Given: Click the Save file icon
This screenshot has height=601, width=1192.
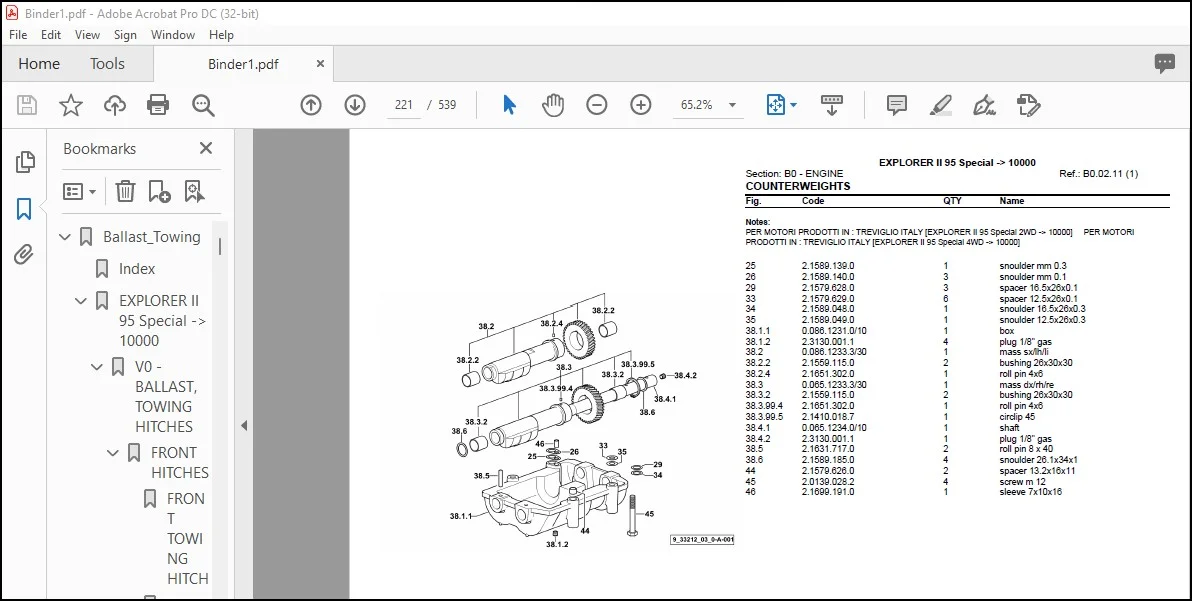Looking at the screenshot, I should coord(27,105).
